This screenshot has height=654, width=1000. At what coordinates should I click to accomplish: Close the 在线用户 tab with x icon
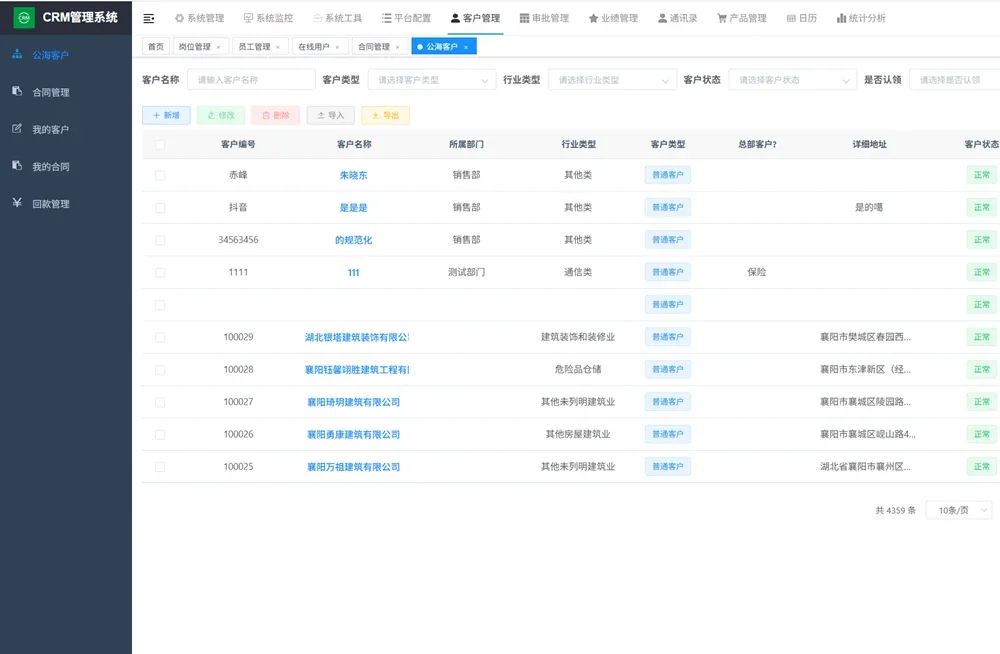pyautogui.click(x=338, y=47)
